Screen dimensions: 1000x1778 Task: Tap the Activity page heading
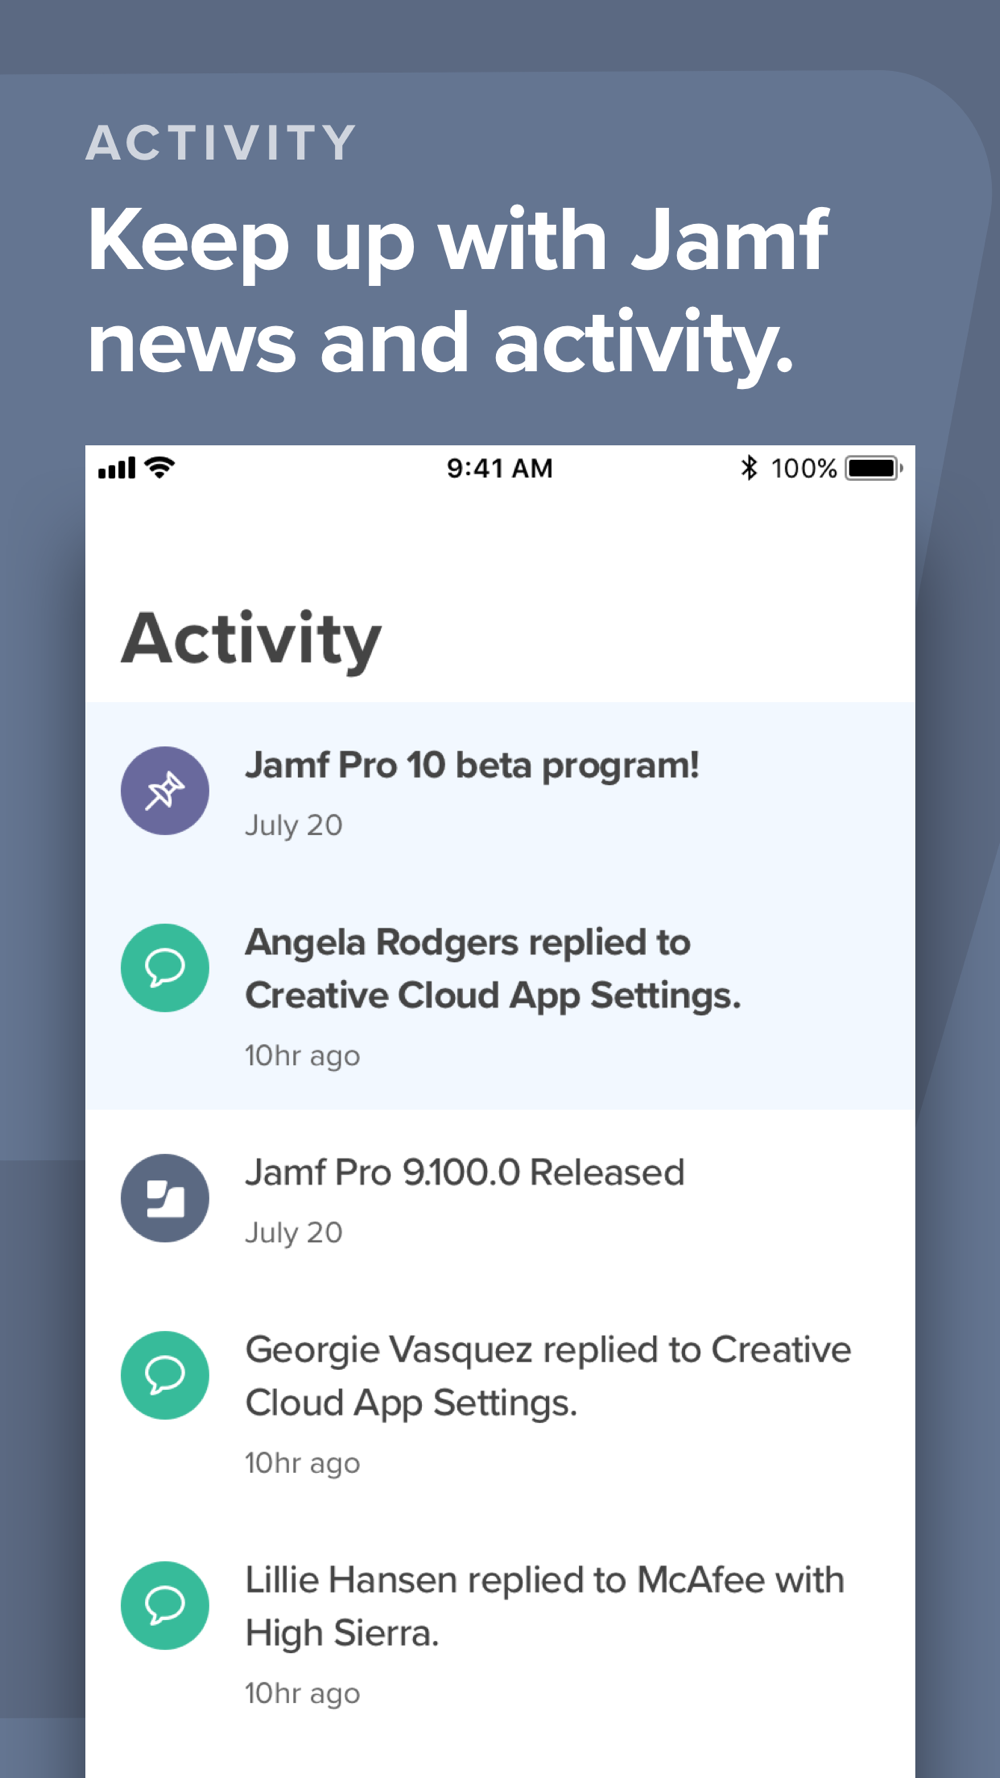(x=251, y=640)
